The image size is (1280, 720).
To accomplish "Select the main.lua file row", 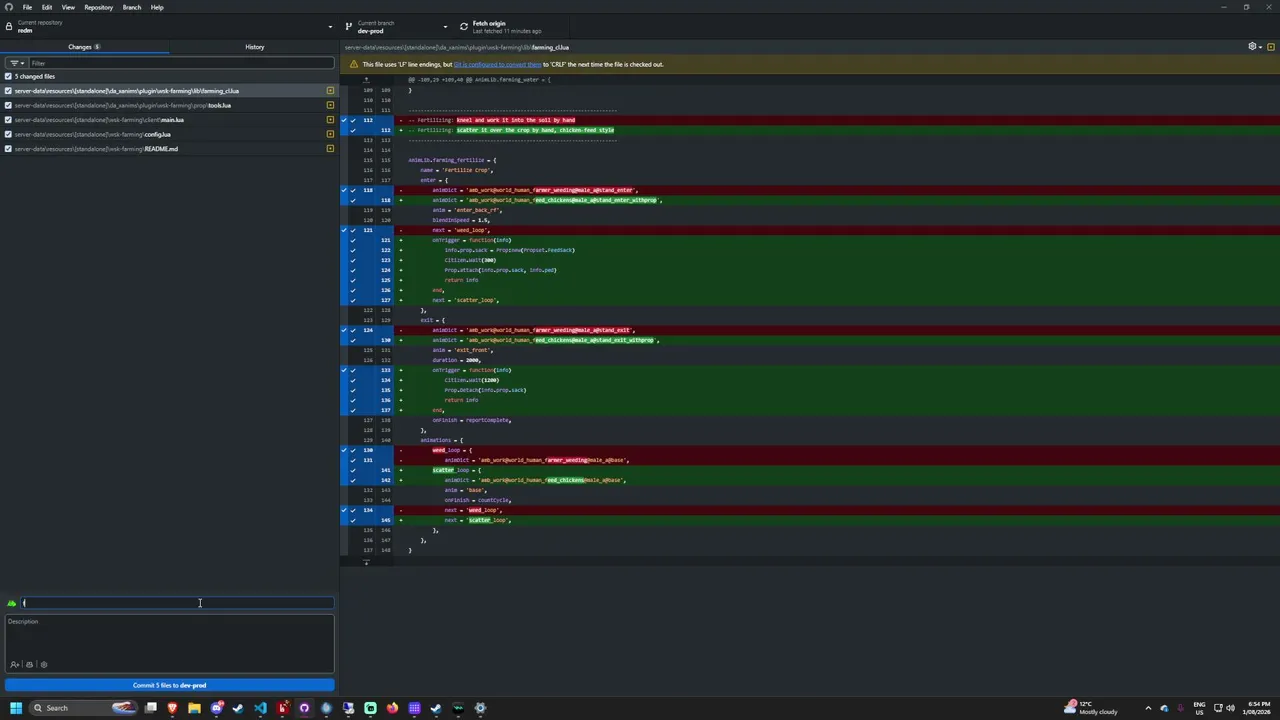I will pos(169,120).
